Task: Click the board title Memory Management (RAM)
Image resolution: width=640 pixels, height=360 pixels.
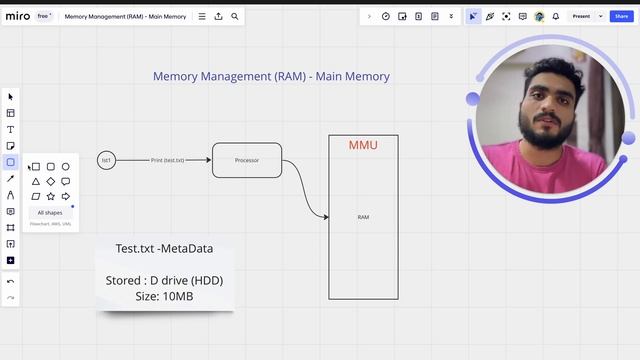Action: 125,17
